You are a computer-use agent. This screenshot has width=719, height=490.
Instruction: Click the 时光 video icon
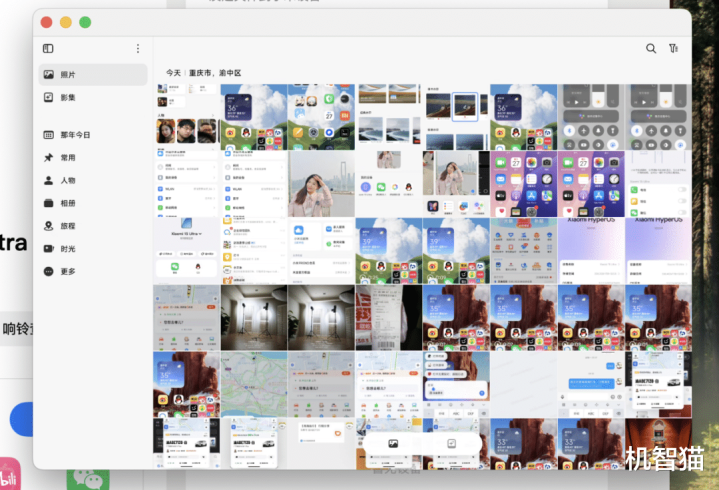pyautogui.click(x=48, y=249)
